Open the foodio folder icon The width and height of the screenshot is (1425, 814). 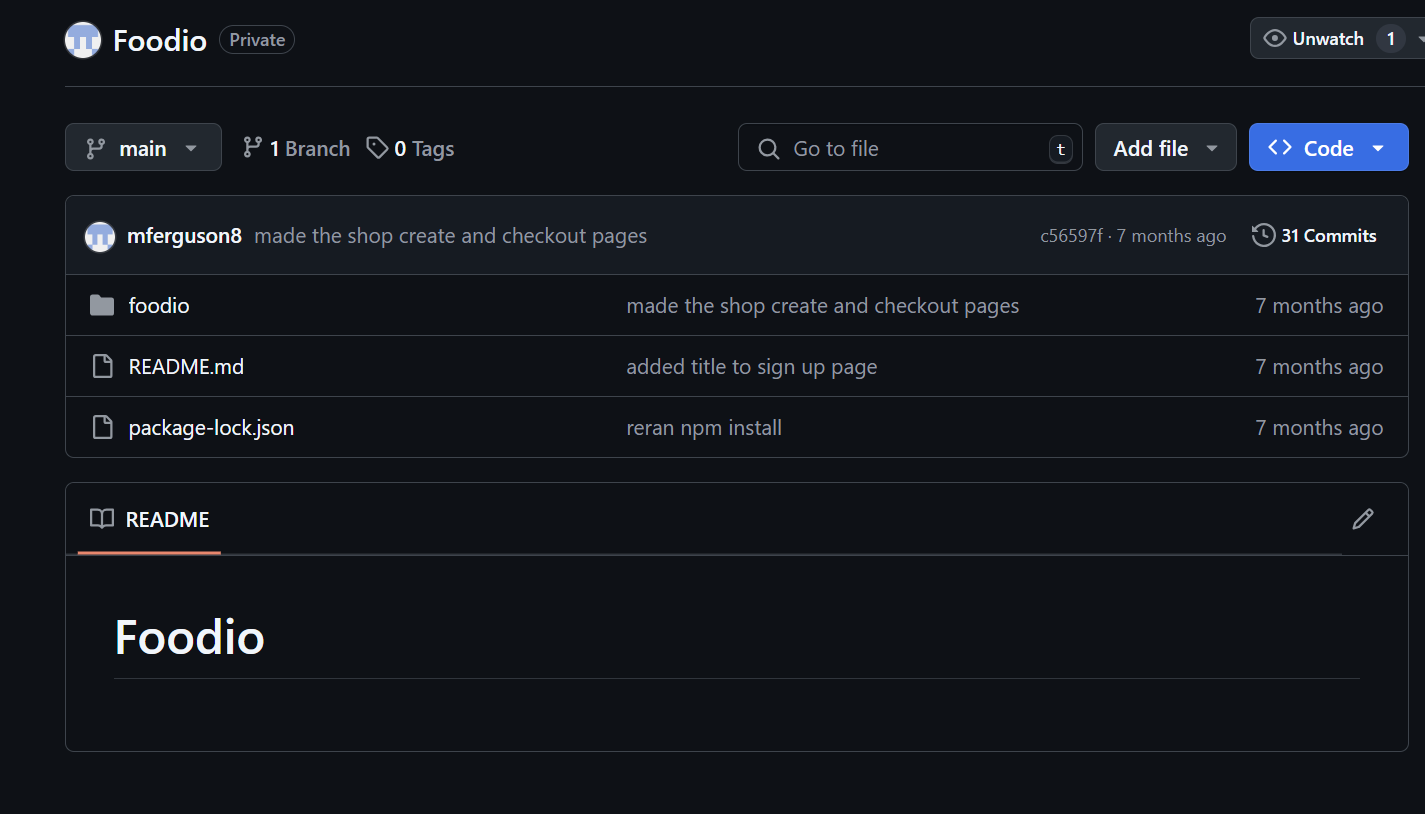click(102, 305)
